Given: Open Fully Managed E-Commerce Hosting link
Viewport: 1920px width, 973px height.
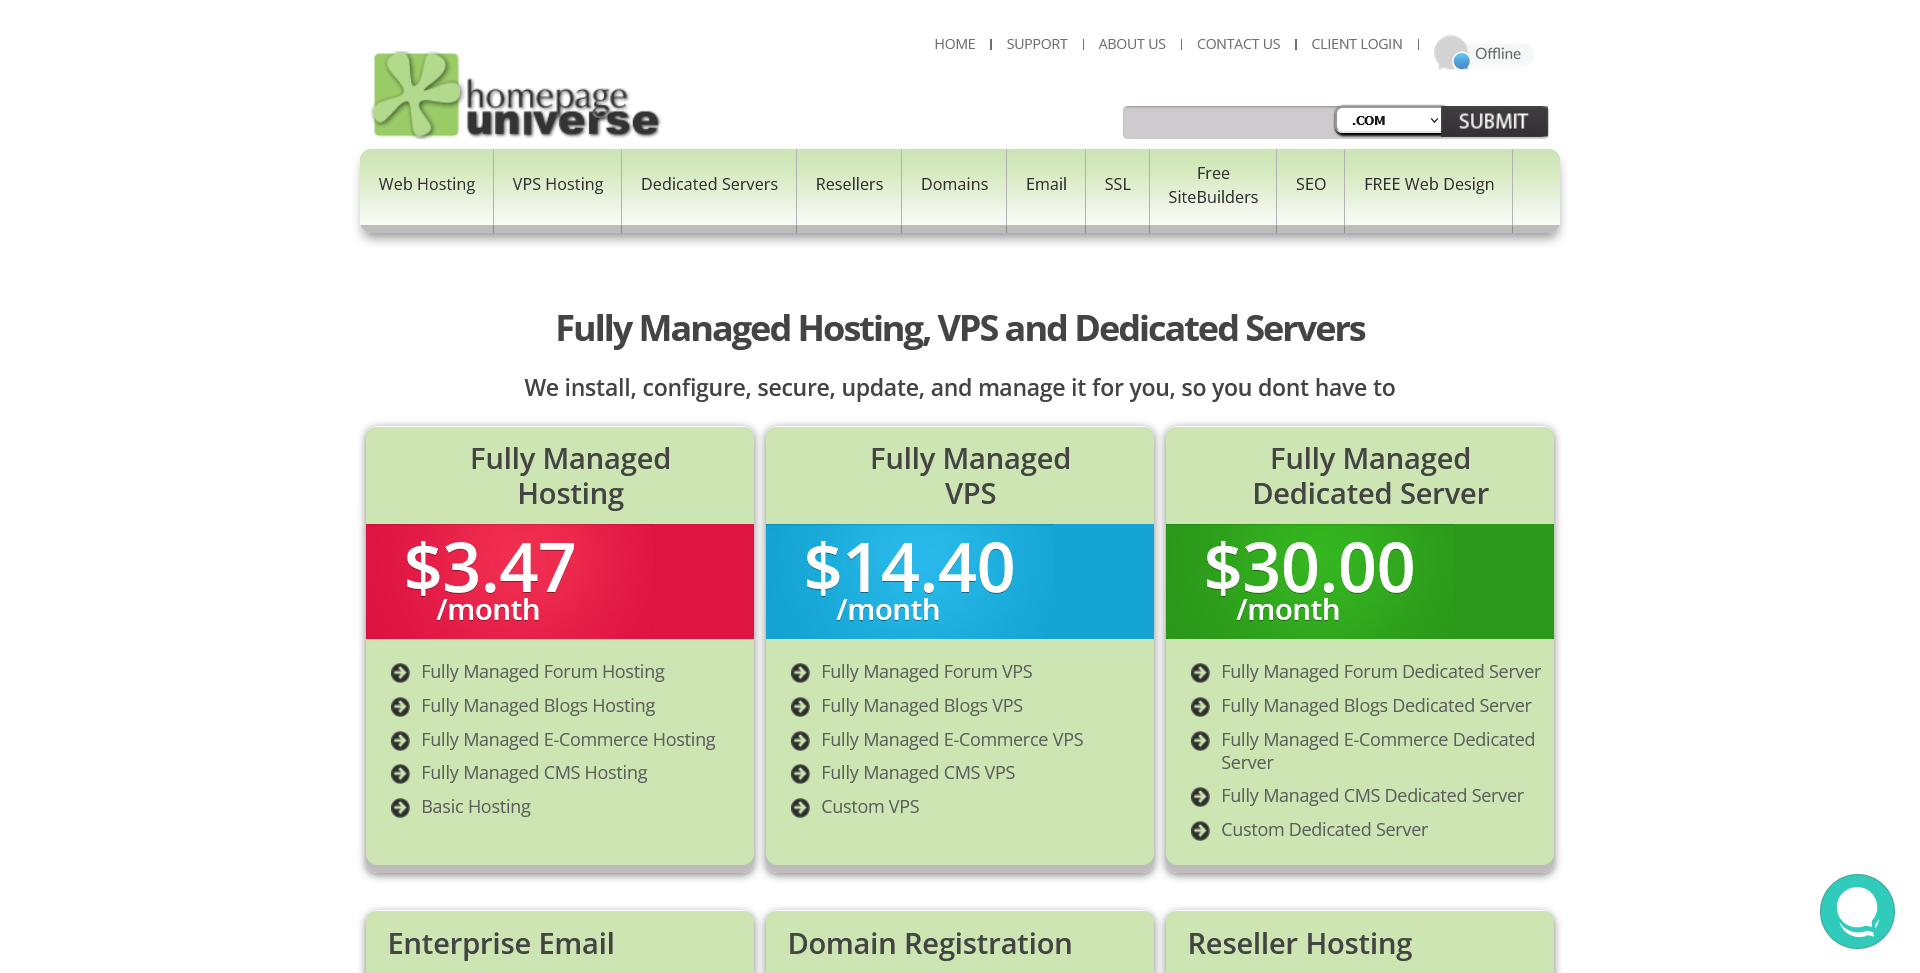Looking at the screenshot, I should (568, 740).
